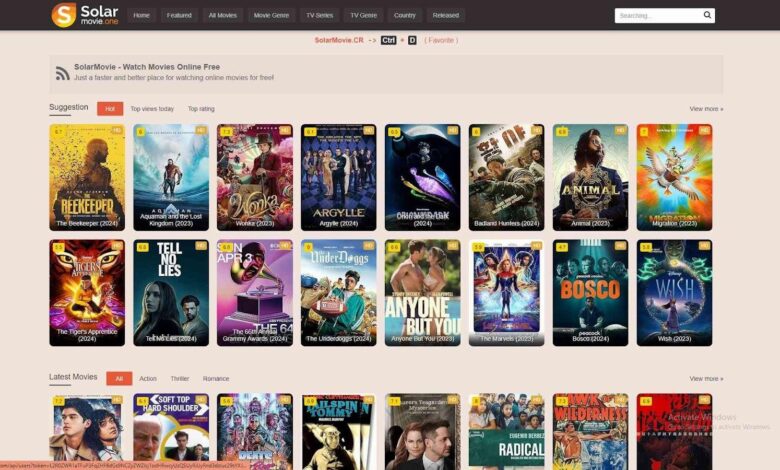Click the SolarMovie logo icon

click(x=64, y=14)
